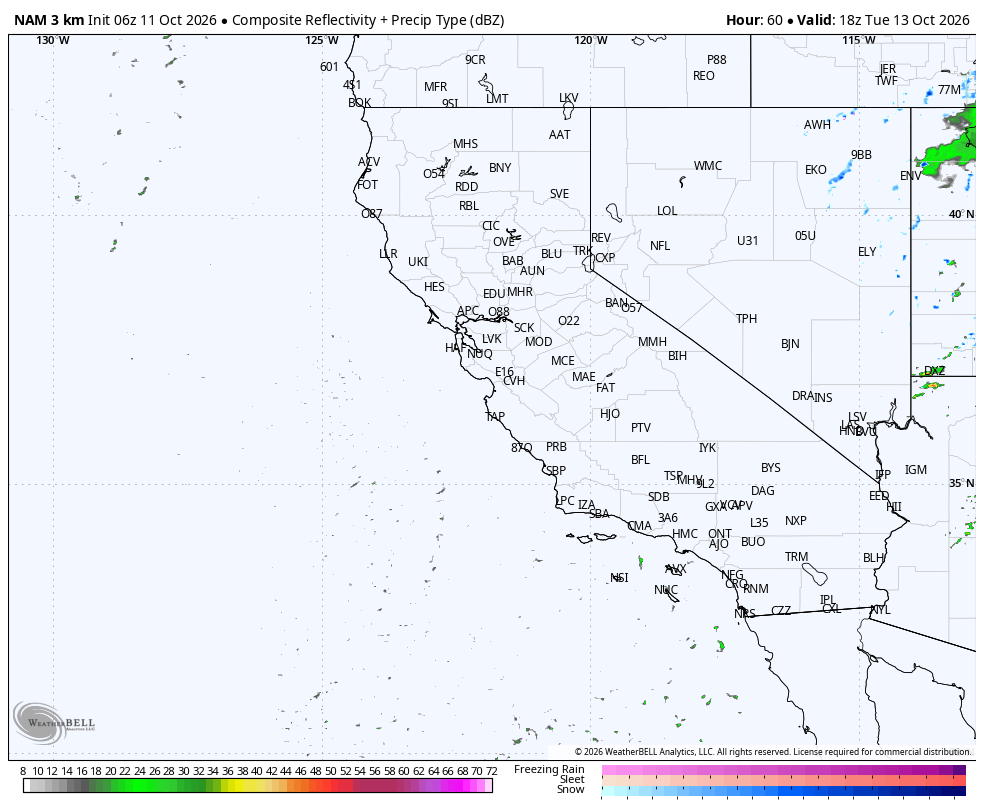
Task: Select the TPH station label
Action: (x=747, y=319)
